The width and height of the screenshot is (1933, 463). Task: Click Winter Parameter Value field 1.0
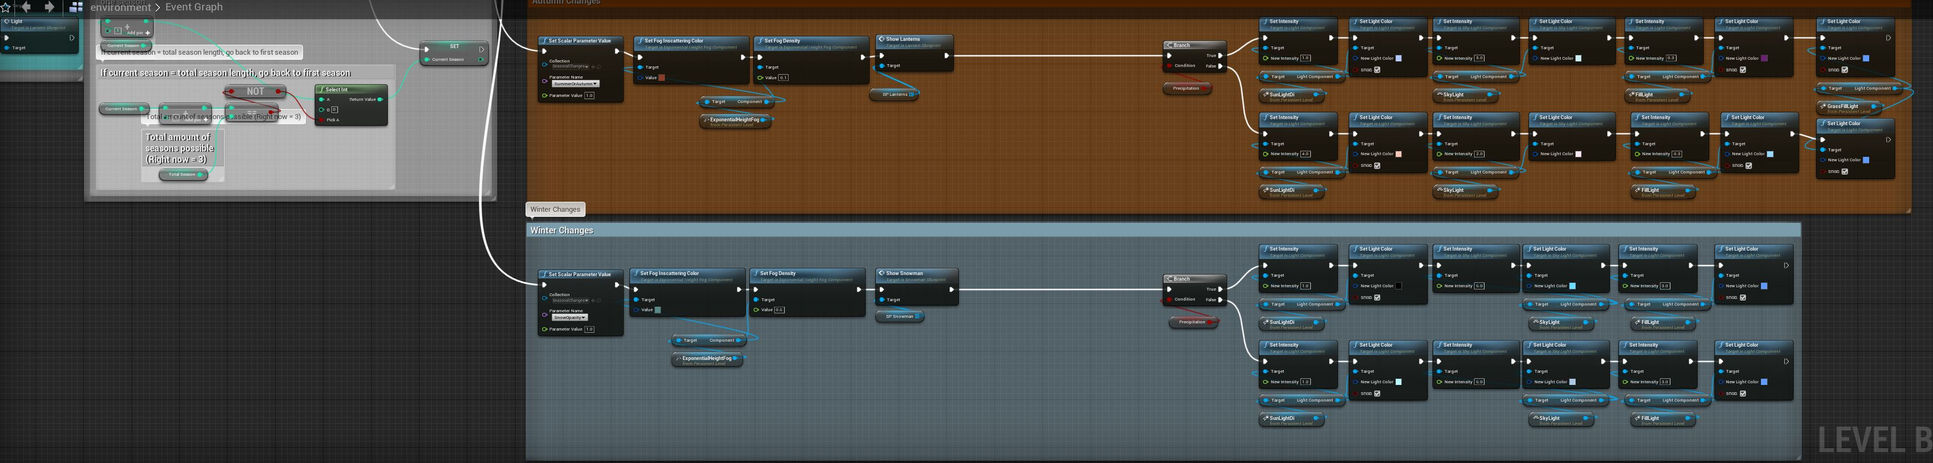589,329
